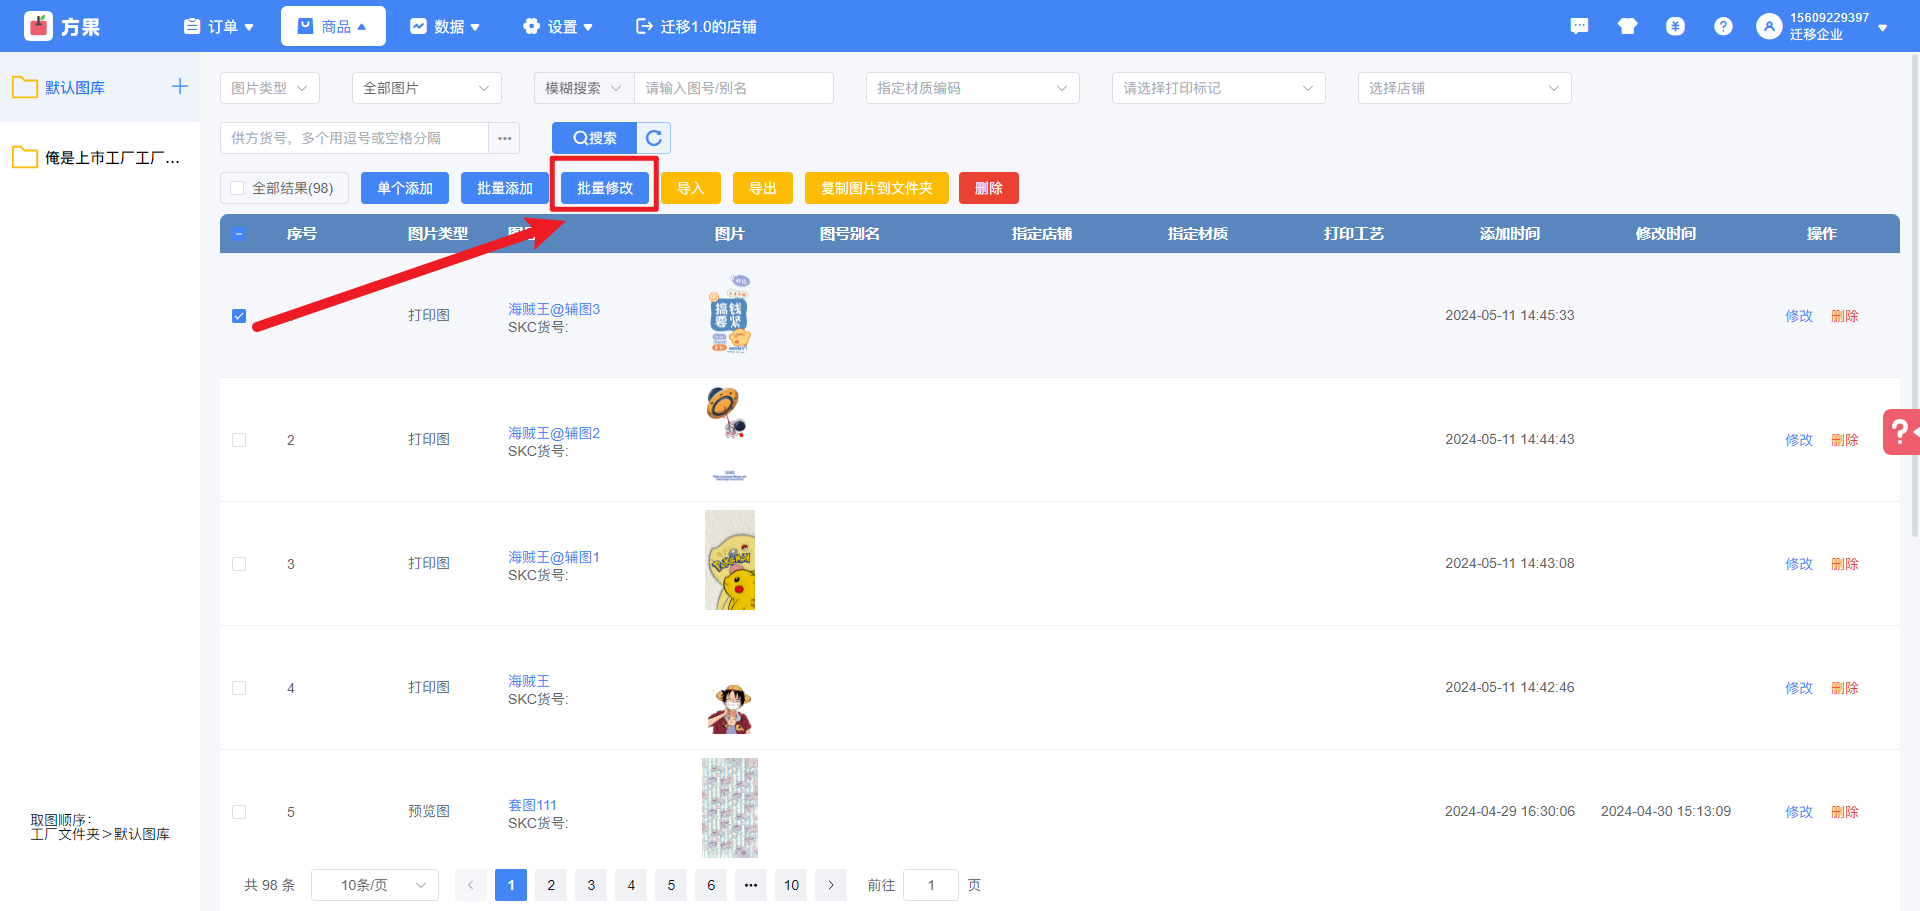Check the 海贼王@辅图2 row checkbox
This screenshot has height=911, width=1920.
239,440
